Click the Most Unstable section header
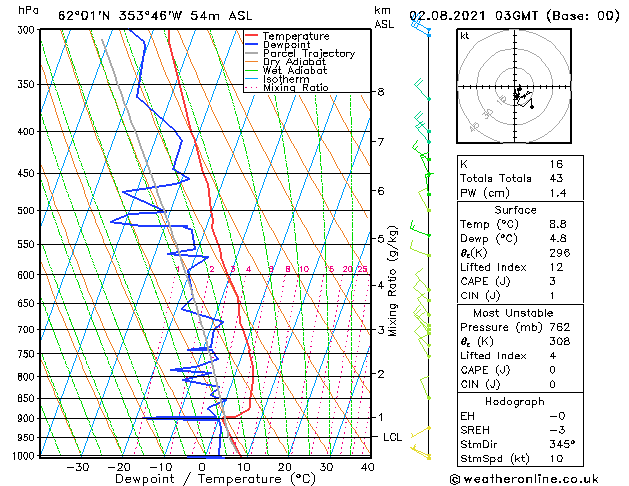Image resolution: width=629 pixels, height=486 pixels. pyautogui.click(x=513, y=313)
